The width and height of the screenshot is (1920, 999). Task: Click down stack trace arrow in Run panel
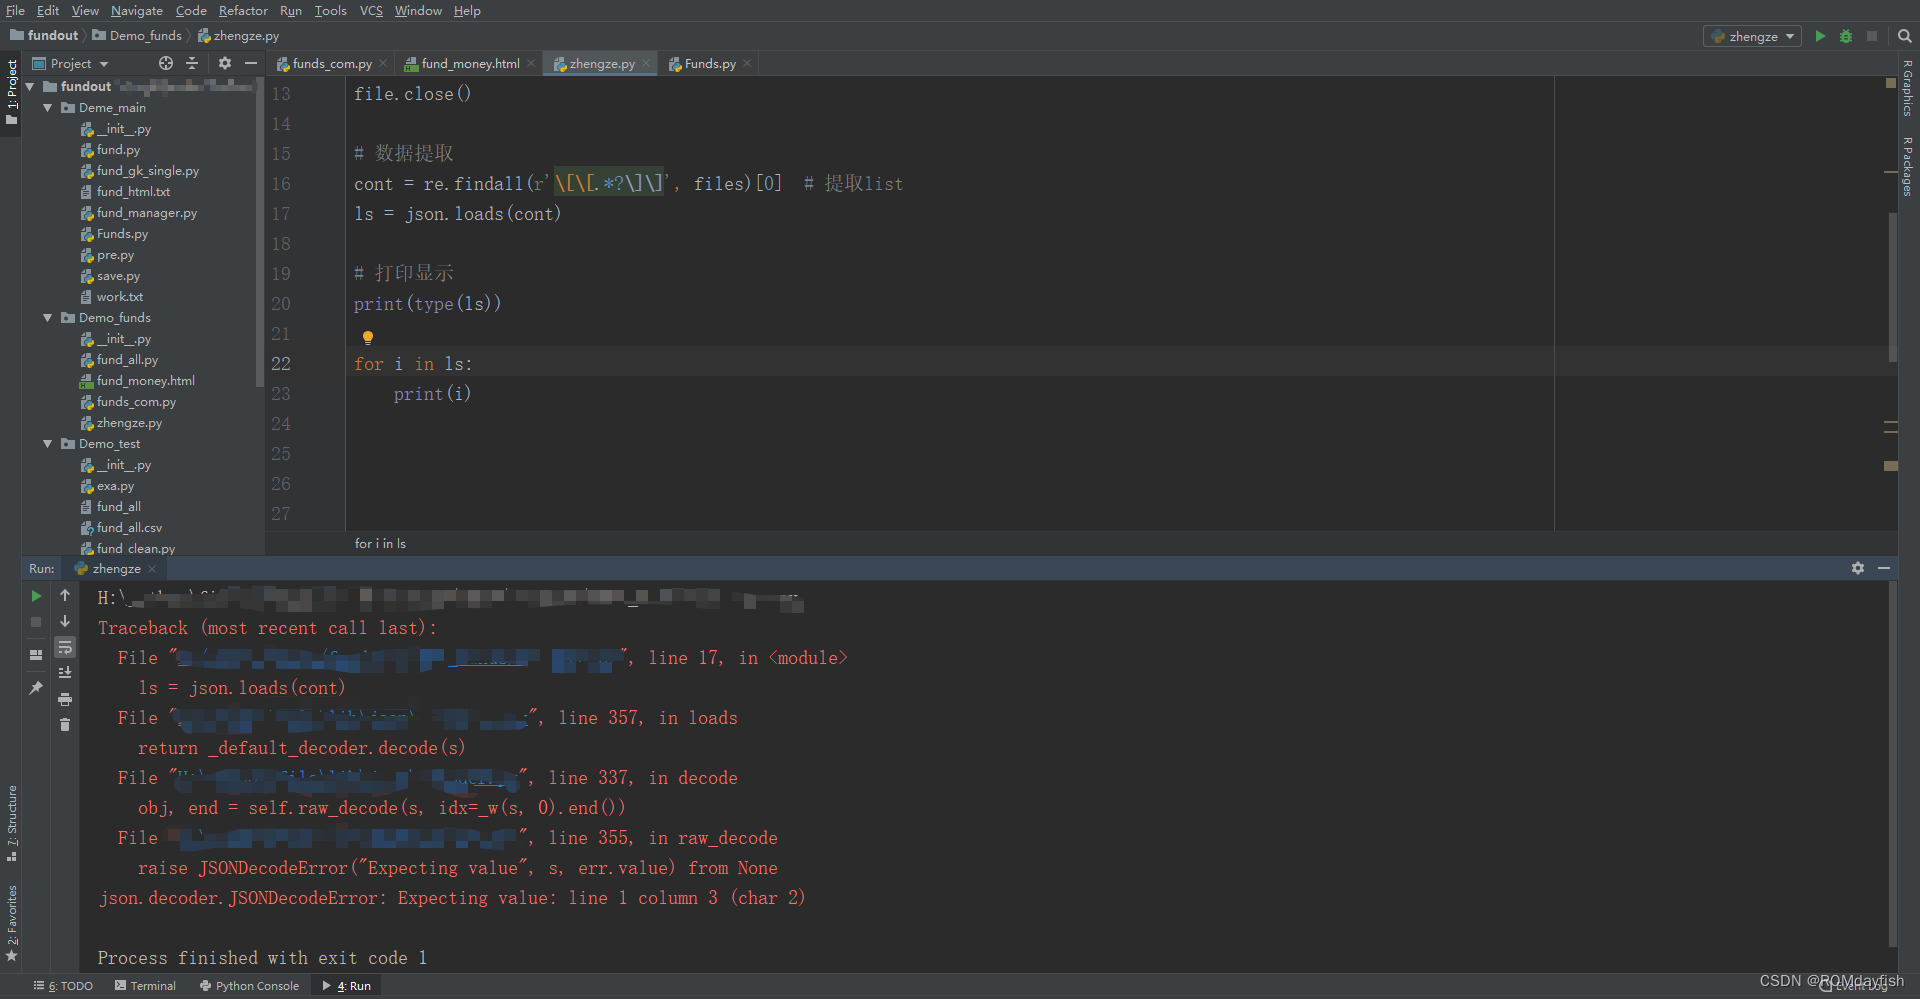tap(65, 621)
